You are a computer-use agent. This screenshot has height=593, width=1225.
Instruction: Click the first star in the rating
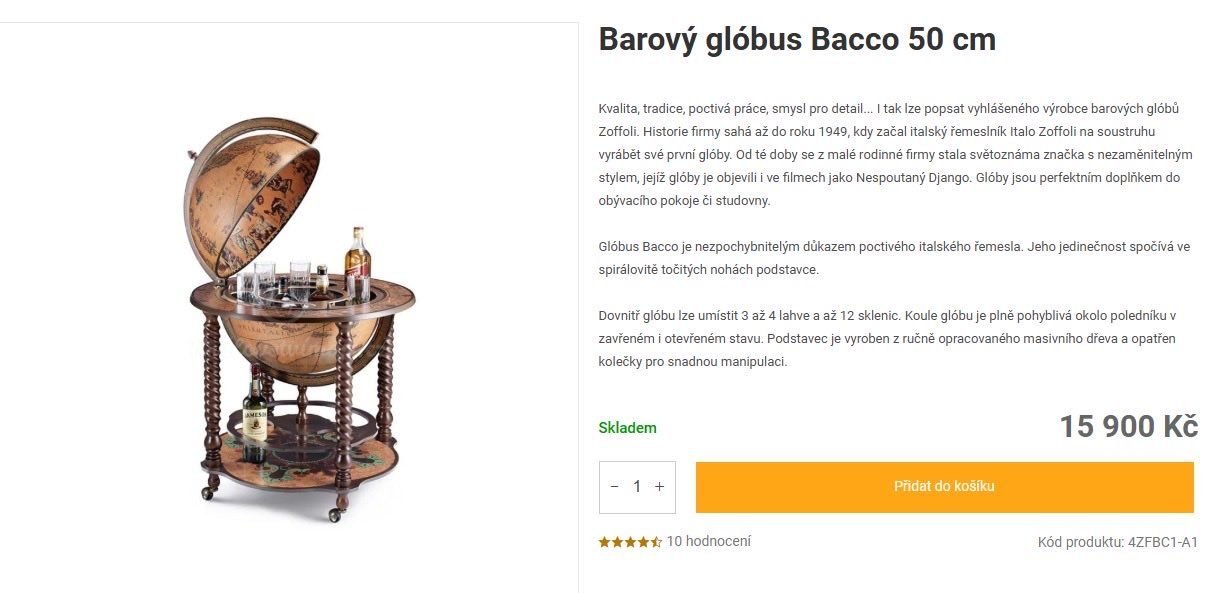[x=604, y=542]
